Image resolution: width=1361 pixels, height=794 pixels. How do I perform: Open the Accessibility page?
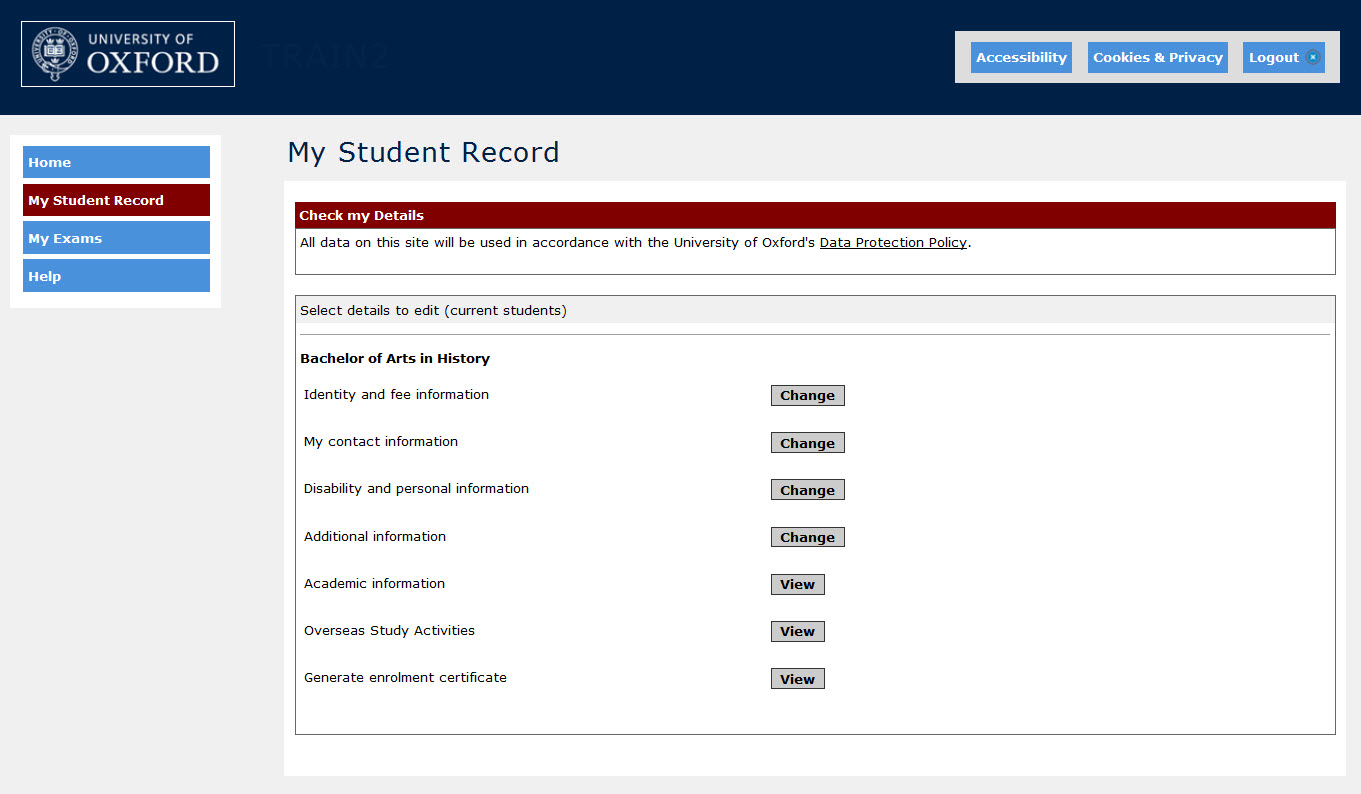tap(1021, 57)
